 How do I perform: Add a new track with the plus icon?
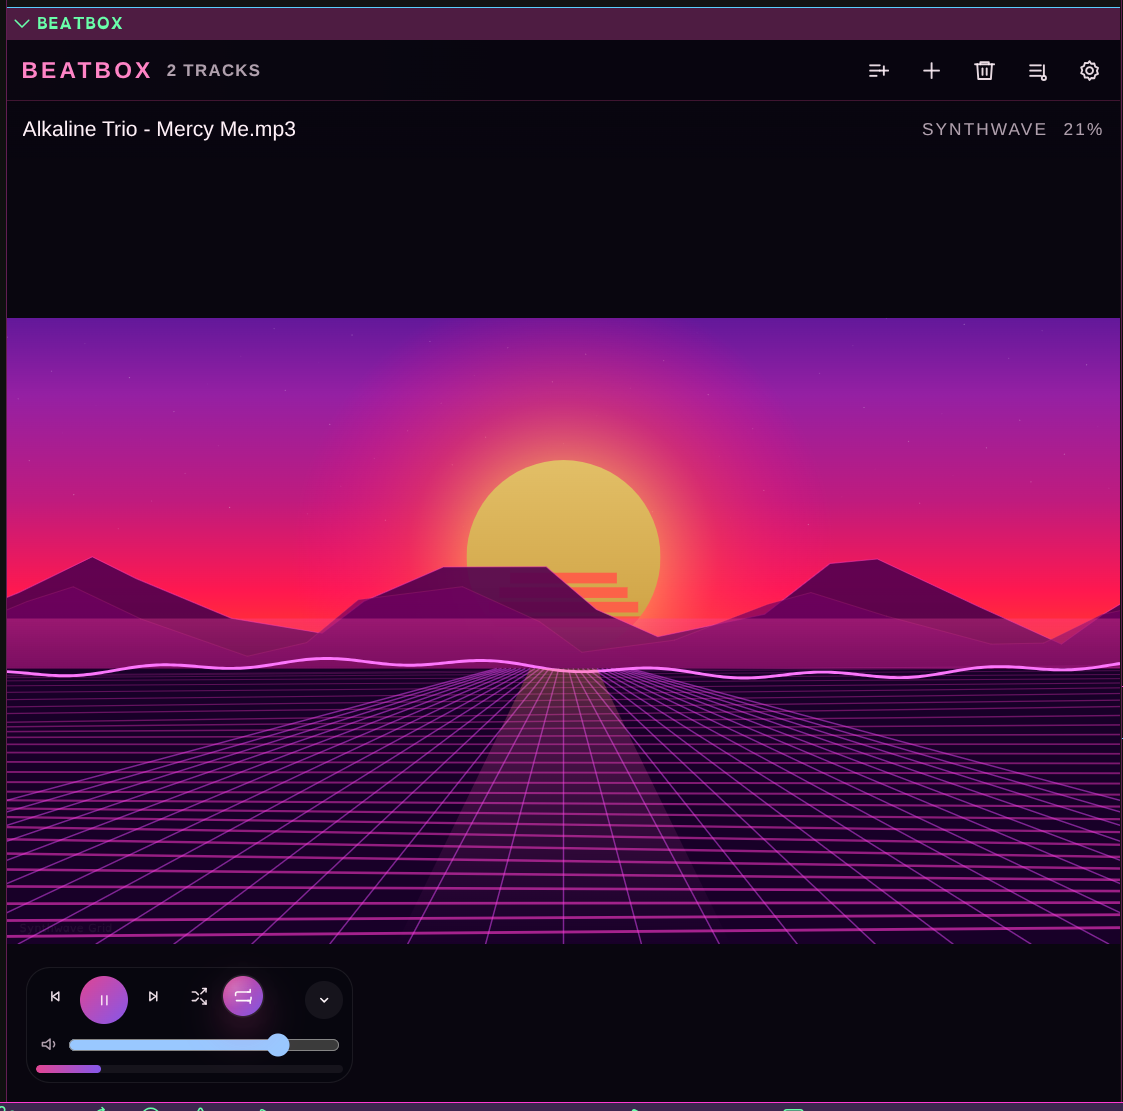[931, 71]
